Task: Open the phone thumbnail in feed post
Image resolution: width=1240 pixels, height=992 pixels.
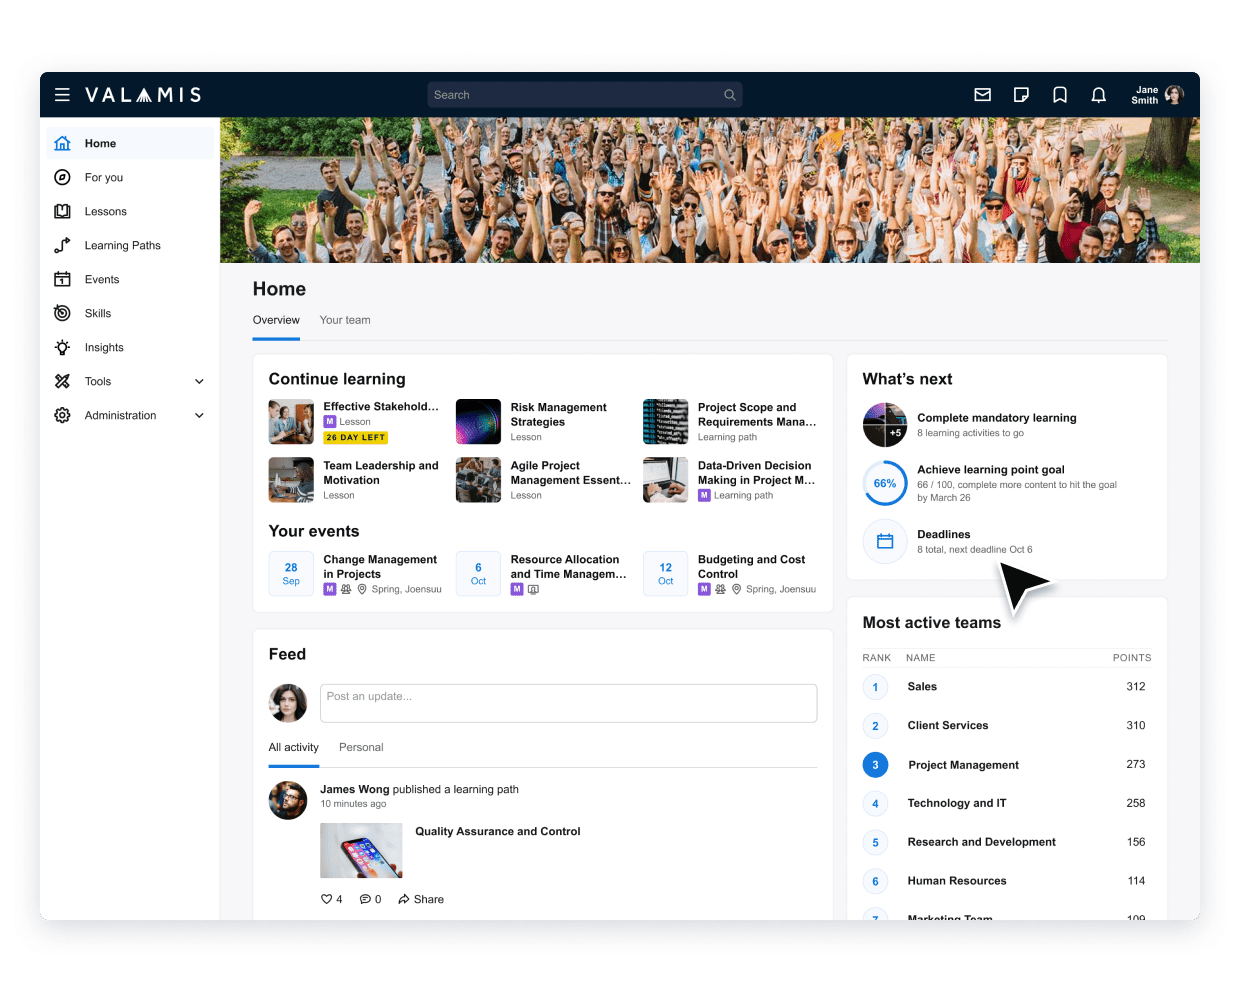Action: (361, 851)
